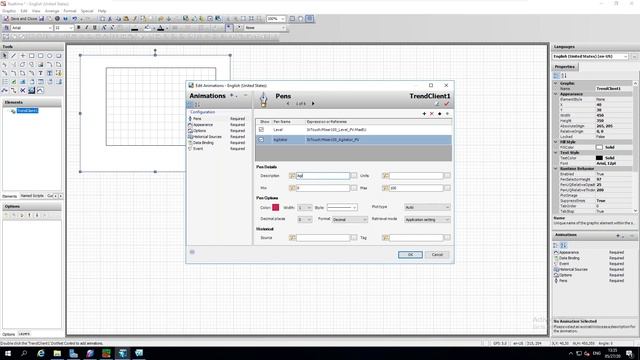Add animation via plus icon in Animations panel

click(618, 236)
